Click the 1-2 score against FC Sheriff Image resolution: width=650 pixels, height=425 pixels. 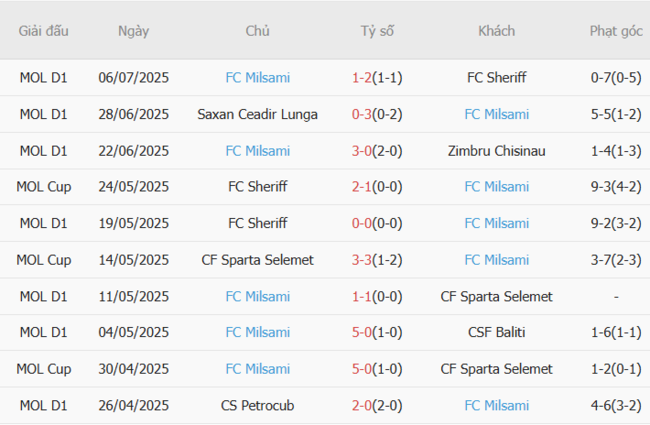point(363,78)
